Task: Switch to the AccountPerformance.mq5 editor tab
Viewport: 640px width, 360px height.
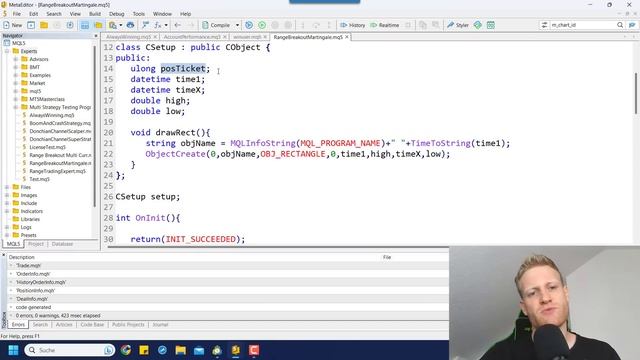Action: 192,37
